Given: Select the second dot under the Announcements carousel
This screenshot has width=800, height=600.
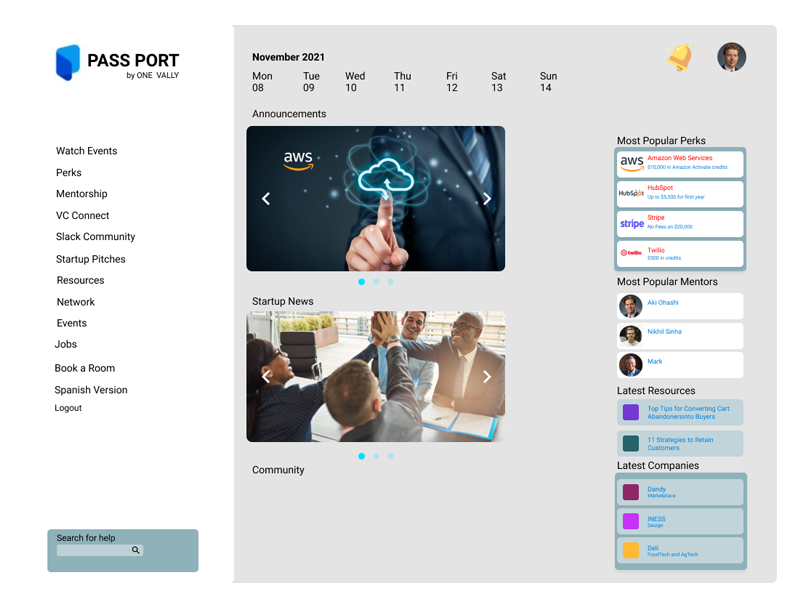Looking at the screenshot, I should 376,282.
